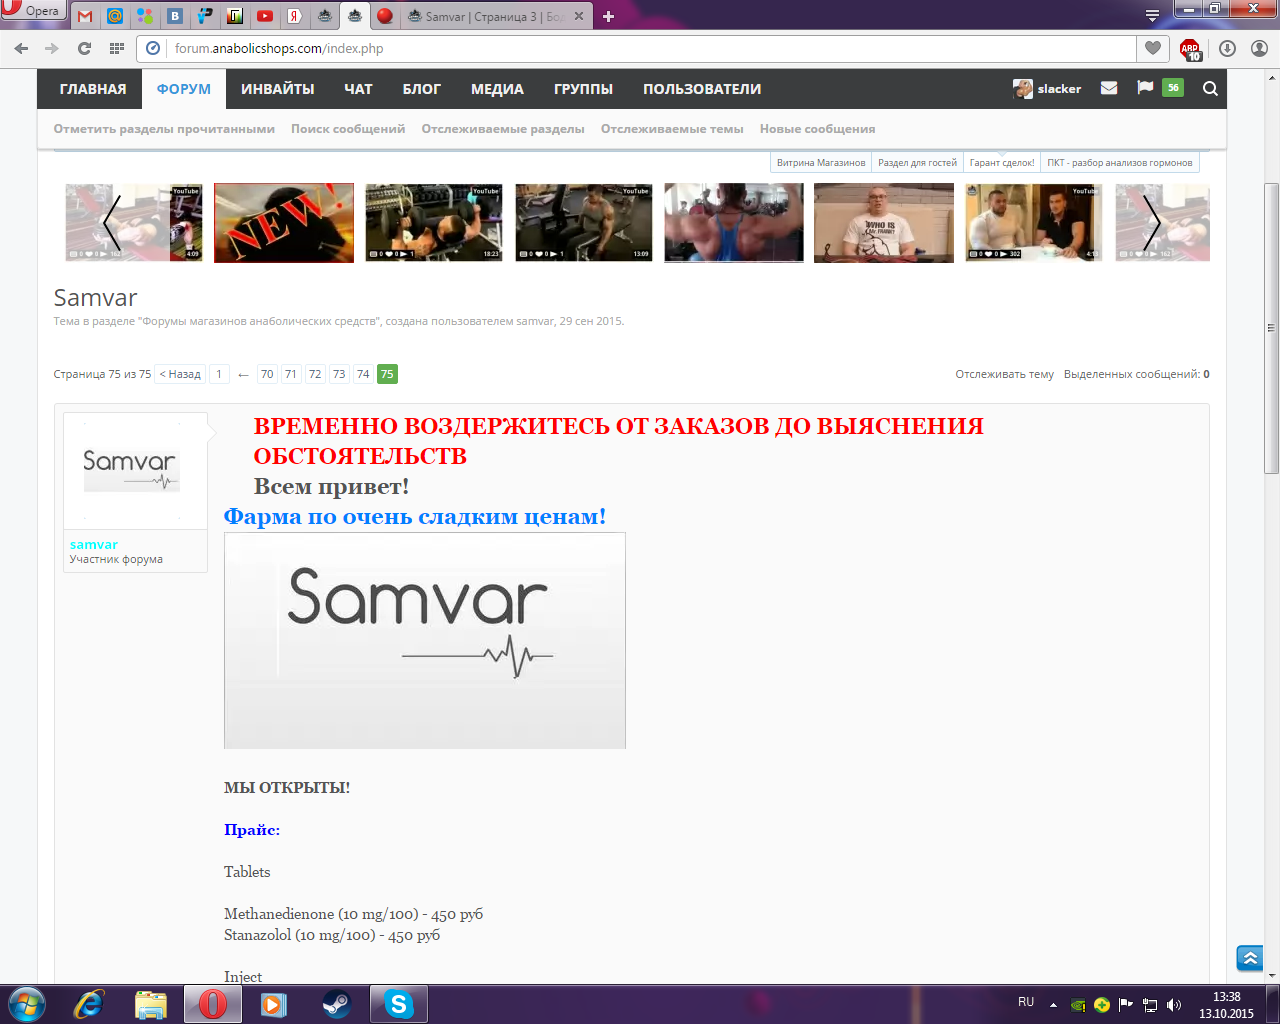Open 'Отслеживаемые разделы'
1280x1024 pixels.
[x=503, y=129]
